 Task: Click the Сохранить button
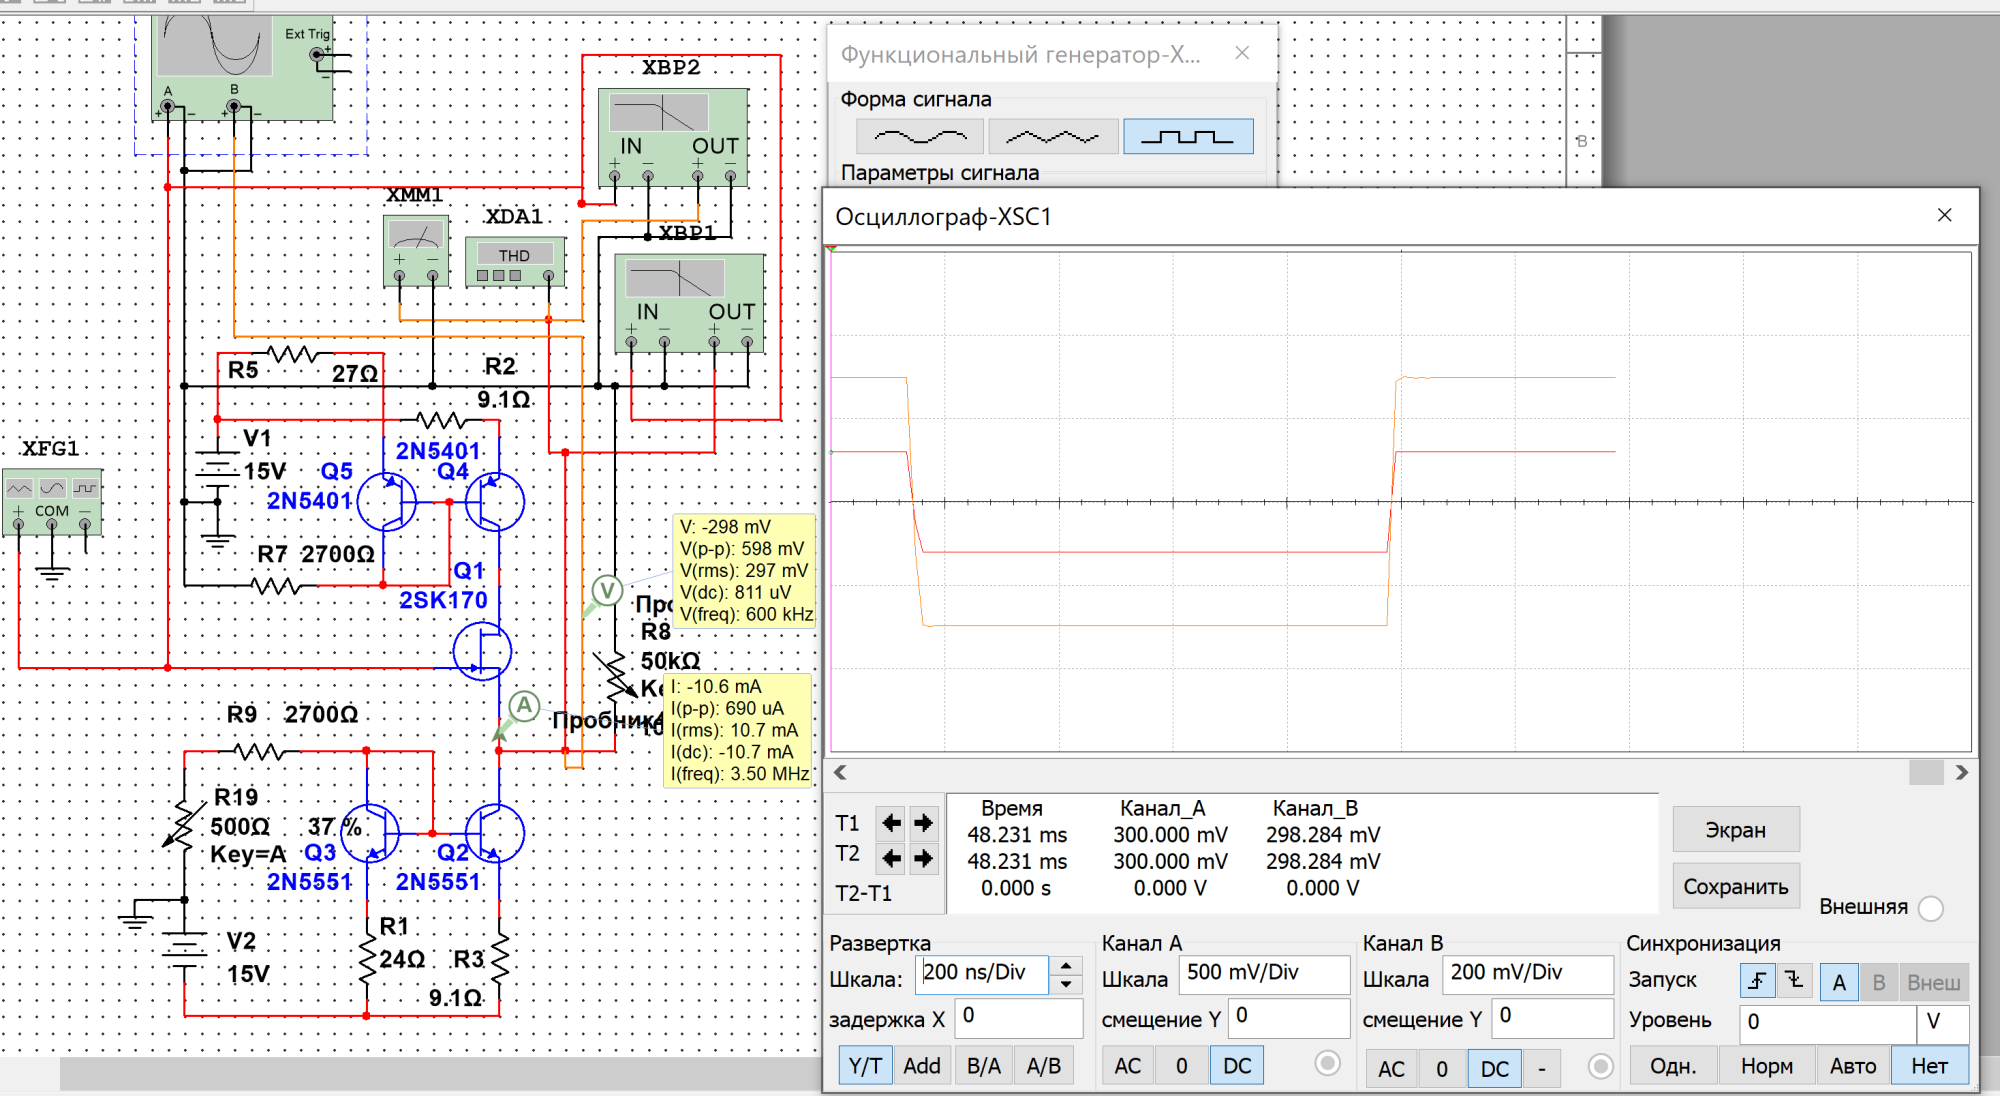click(x=1736, y=886)
